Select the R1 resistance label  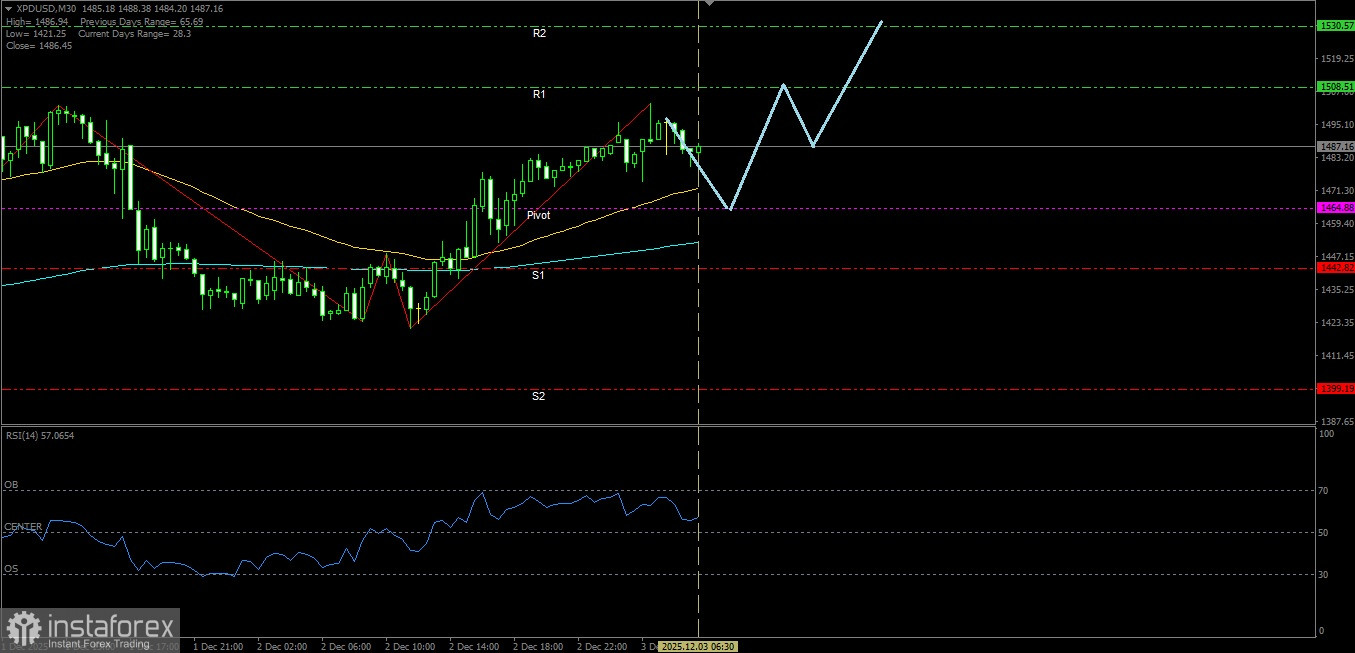[x=539, y=94]
